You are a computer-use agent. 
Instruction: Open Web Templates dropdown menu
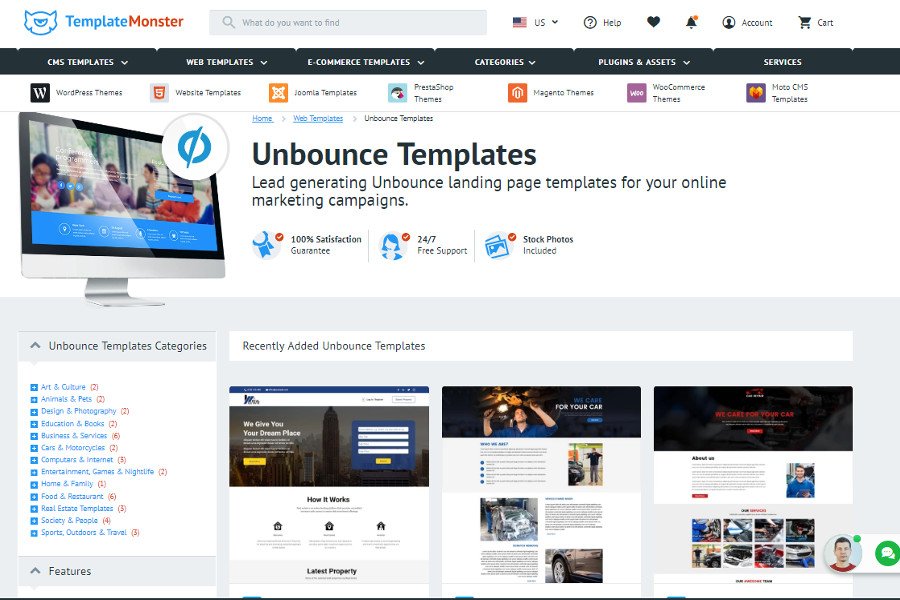point(226,61)
